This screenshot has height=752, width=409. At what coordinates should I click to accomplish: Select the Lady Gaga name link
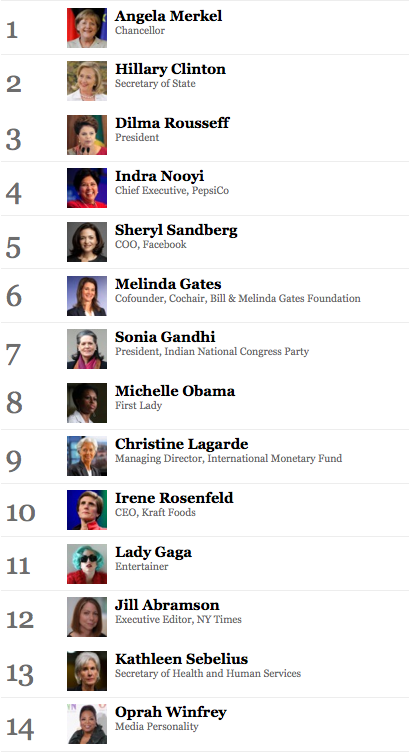point(153,552)
